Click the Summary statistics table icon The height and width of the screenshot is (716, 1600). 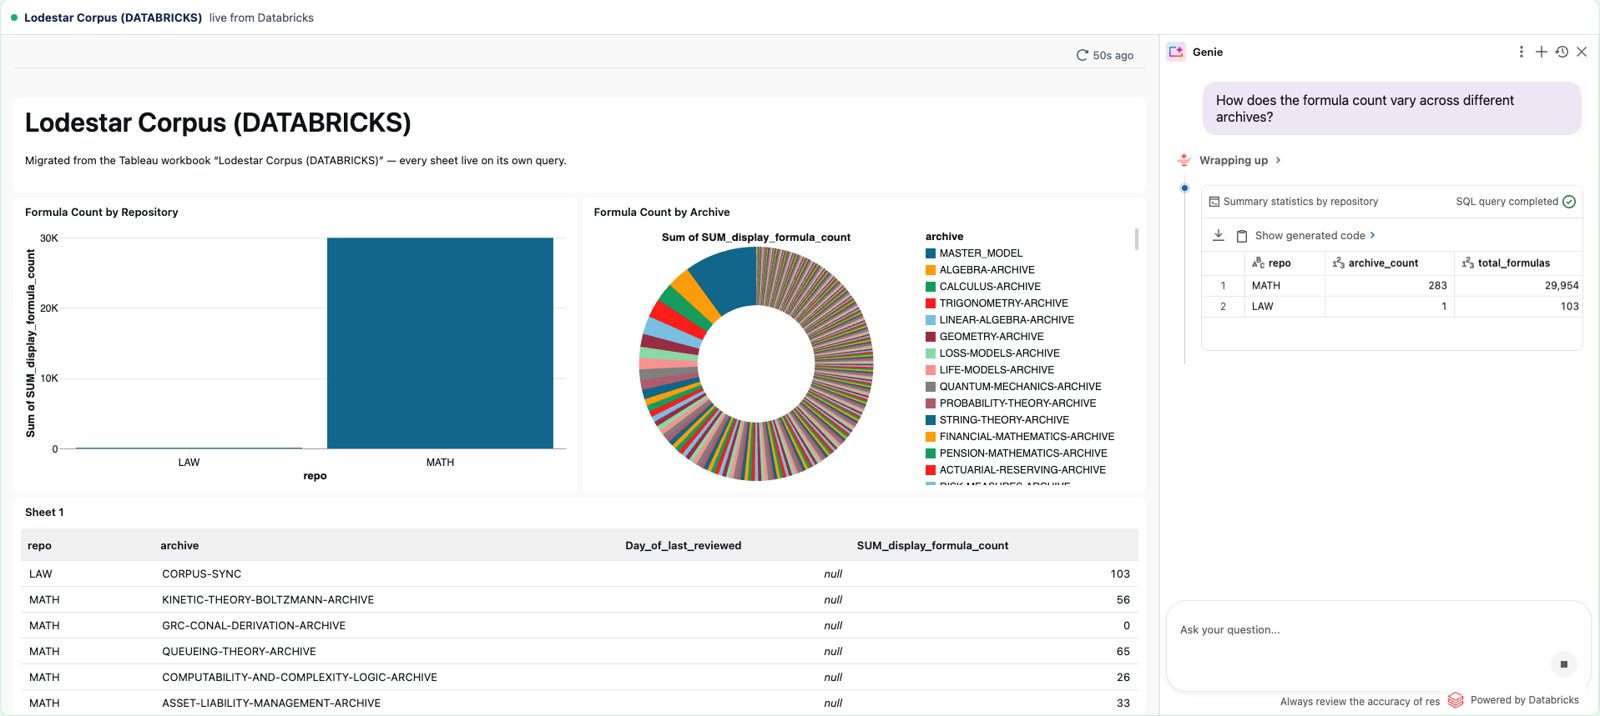click(x=1214, y=202)
